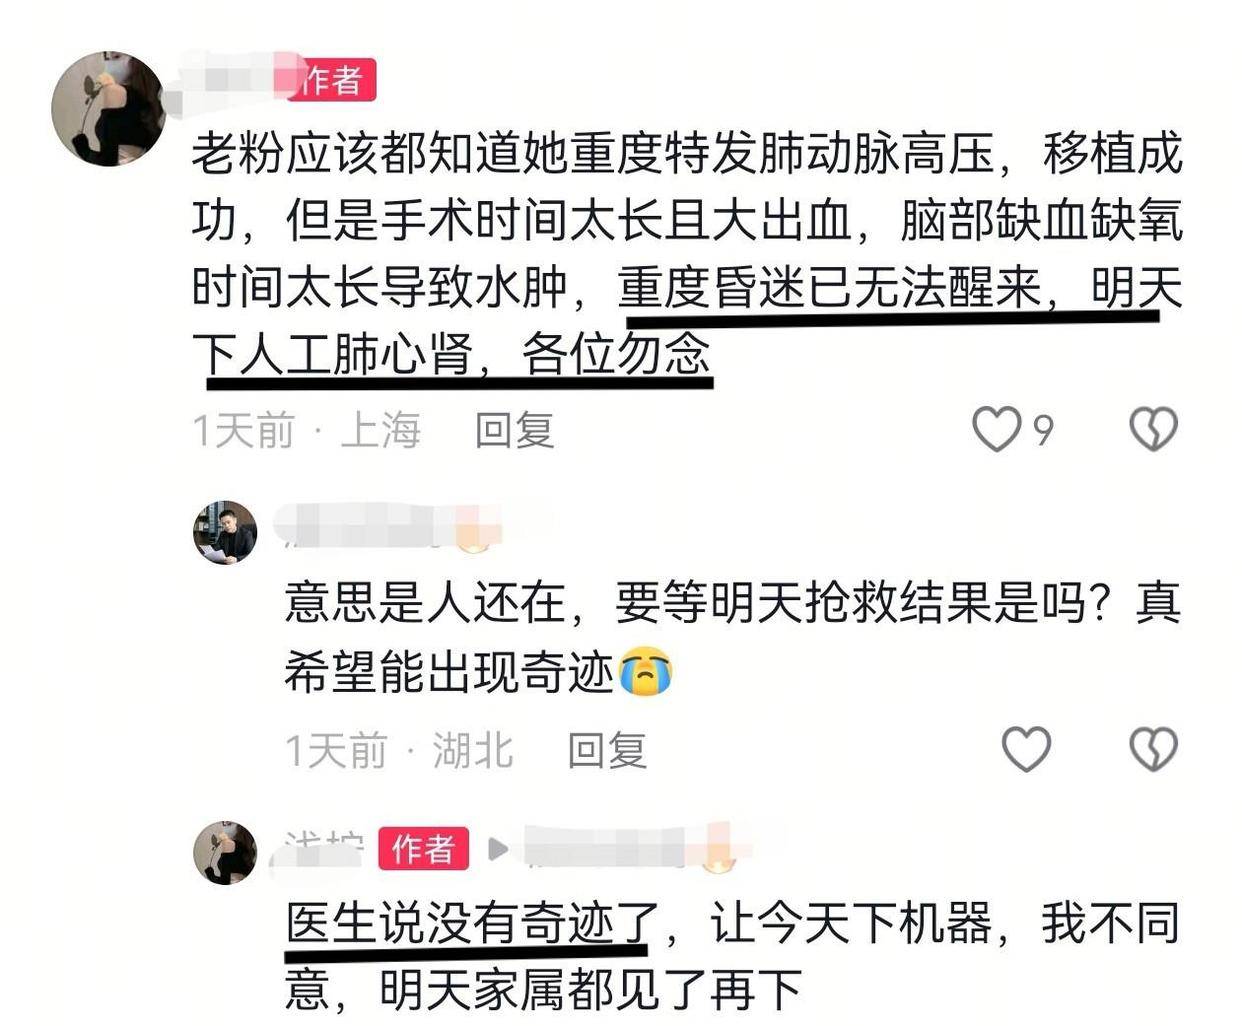Reply to the Hubei user's comment
The height and width of the screenshot is (1026, 1242).
607,750
